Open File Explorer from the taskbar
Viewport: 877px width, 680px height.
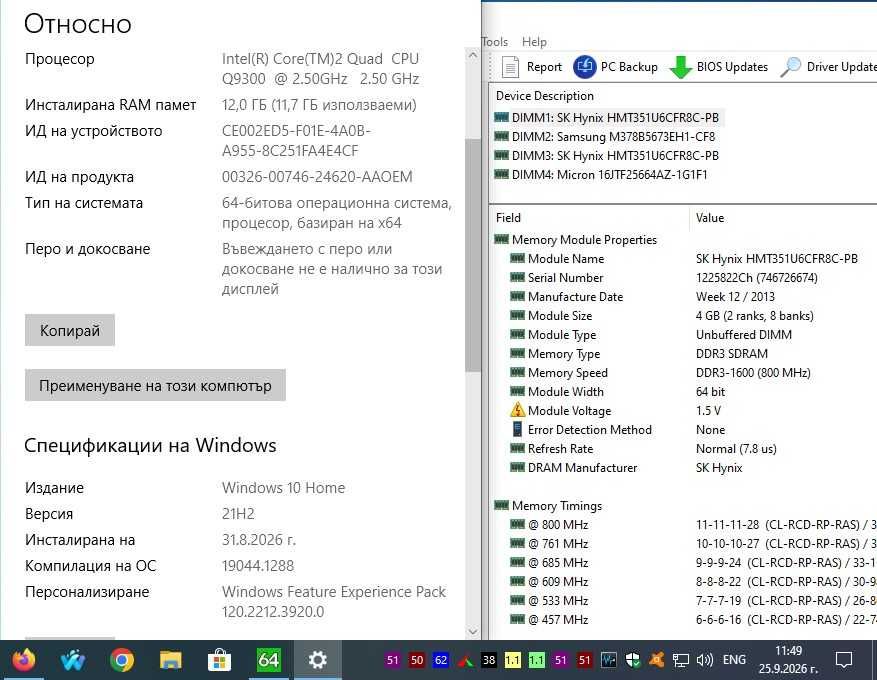coord(171,660)
